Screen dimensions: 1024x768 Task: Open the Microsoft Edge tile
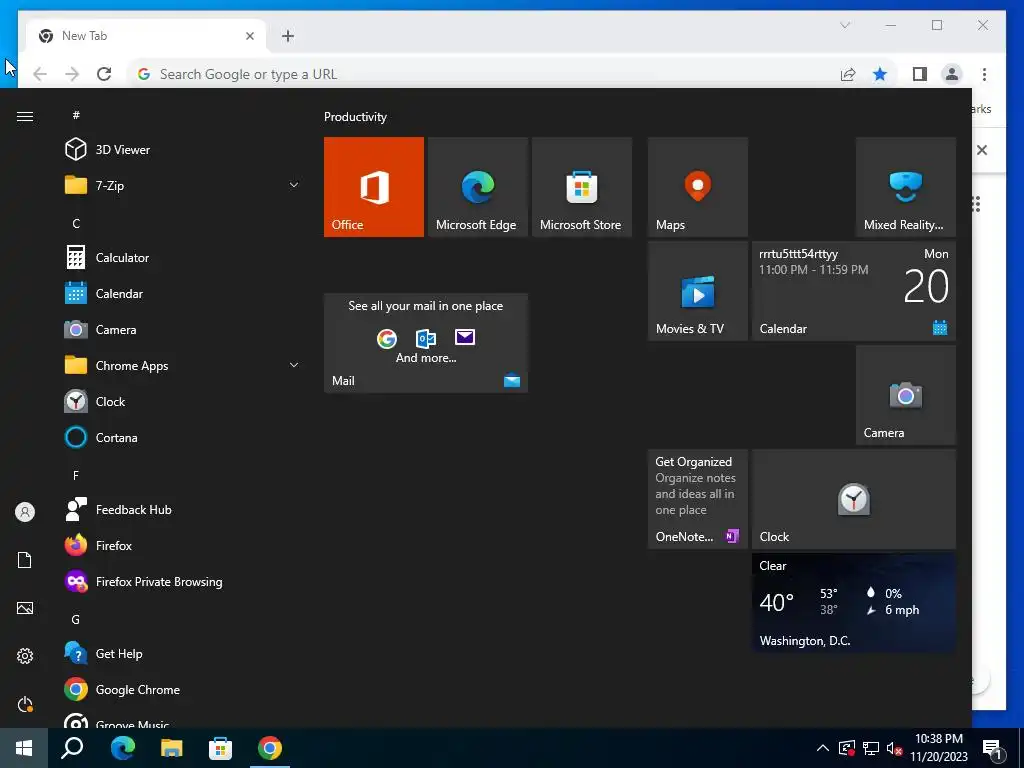point(477,187)
